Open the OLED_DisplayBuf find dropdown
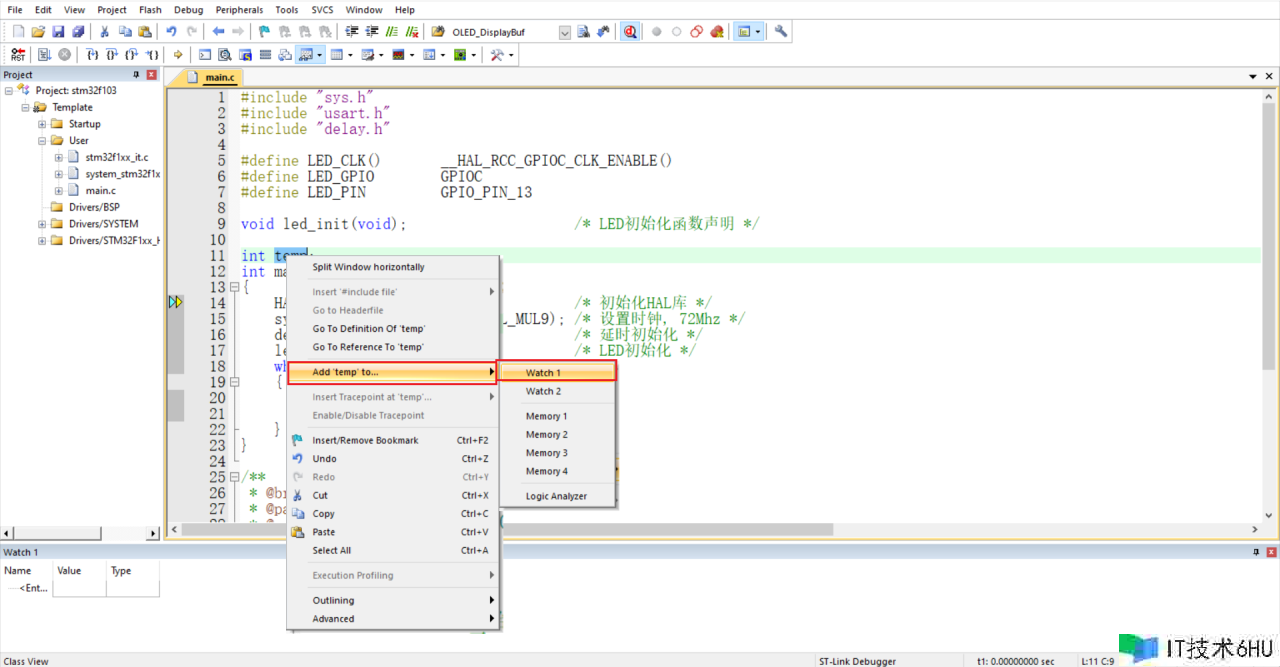 tap(564, 32)
